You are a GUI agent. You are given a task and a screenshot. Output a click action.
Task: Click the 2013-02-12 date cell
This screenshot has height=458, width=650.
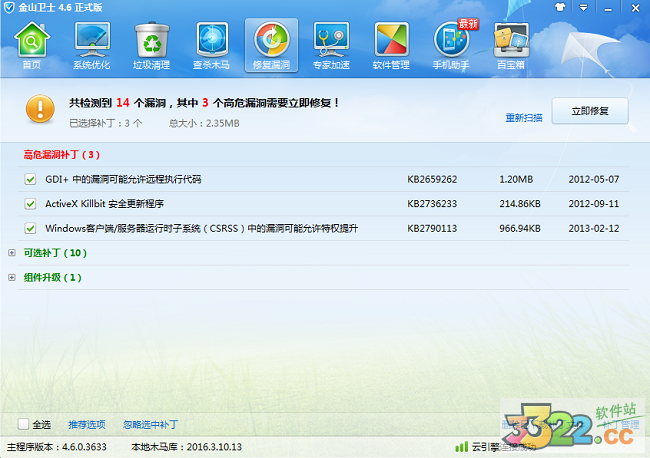coord(594,228)
